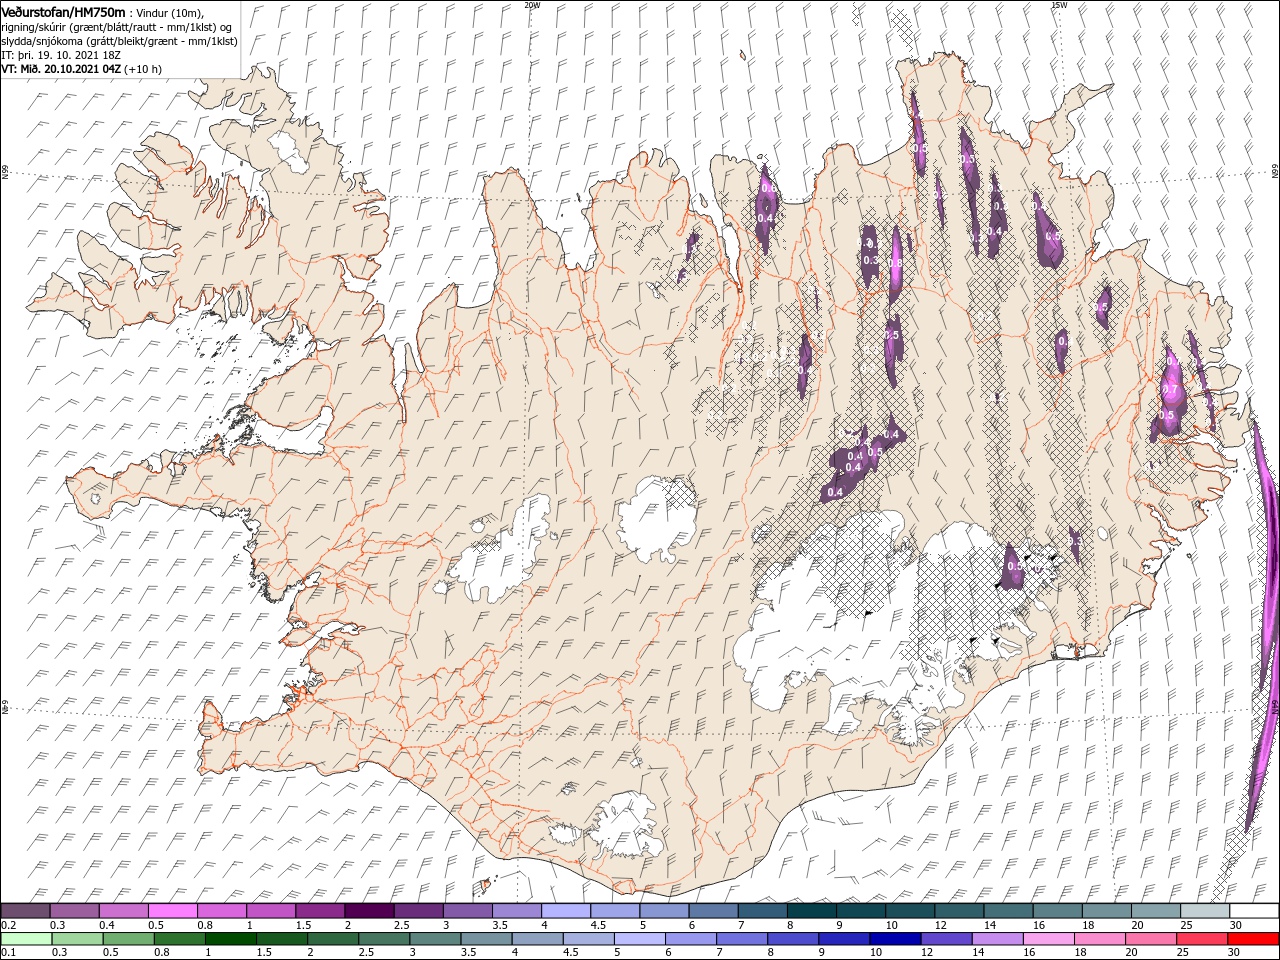The image size is (1280, 960).
Task: Click the lower-row legend swatch labeled 3.5
Action: (486, 939)
